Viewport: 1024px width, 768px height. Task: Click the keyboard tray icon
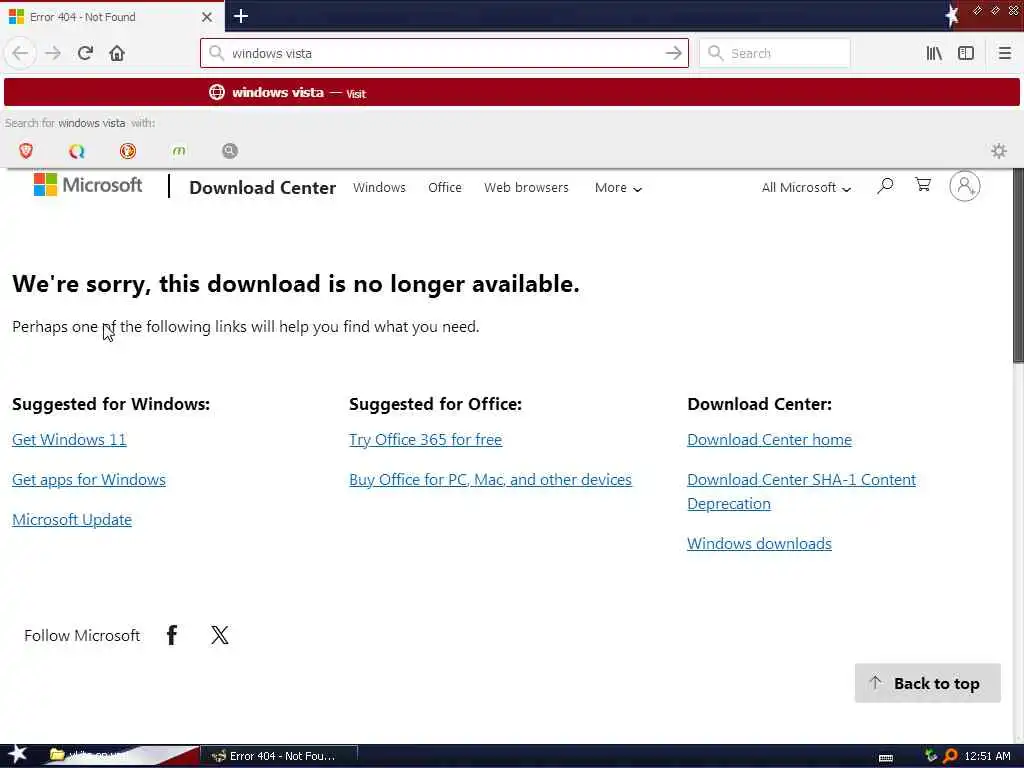pyautogui.click(x=886, y=758)
